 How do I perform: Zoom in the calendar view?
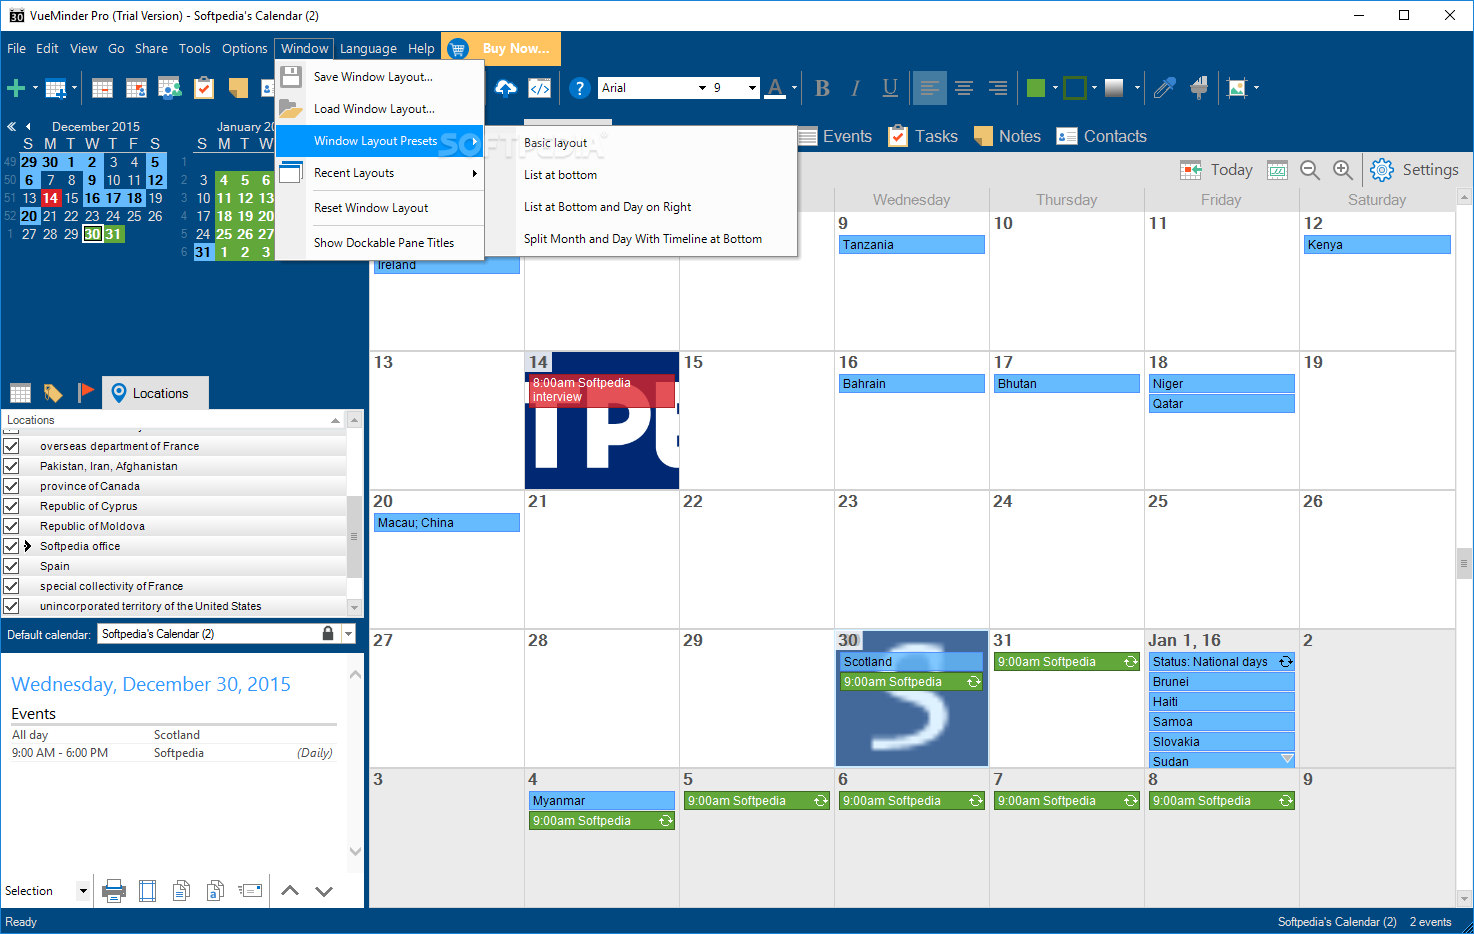1343,170
